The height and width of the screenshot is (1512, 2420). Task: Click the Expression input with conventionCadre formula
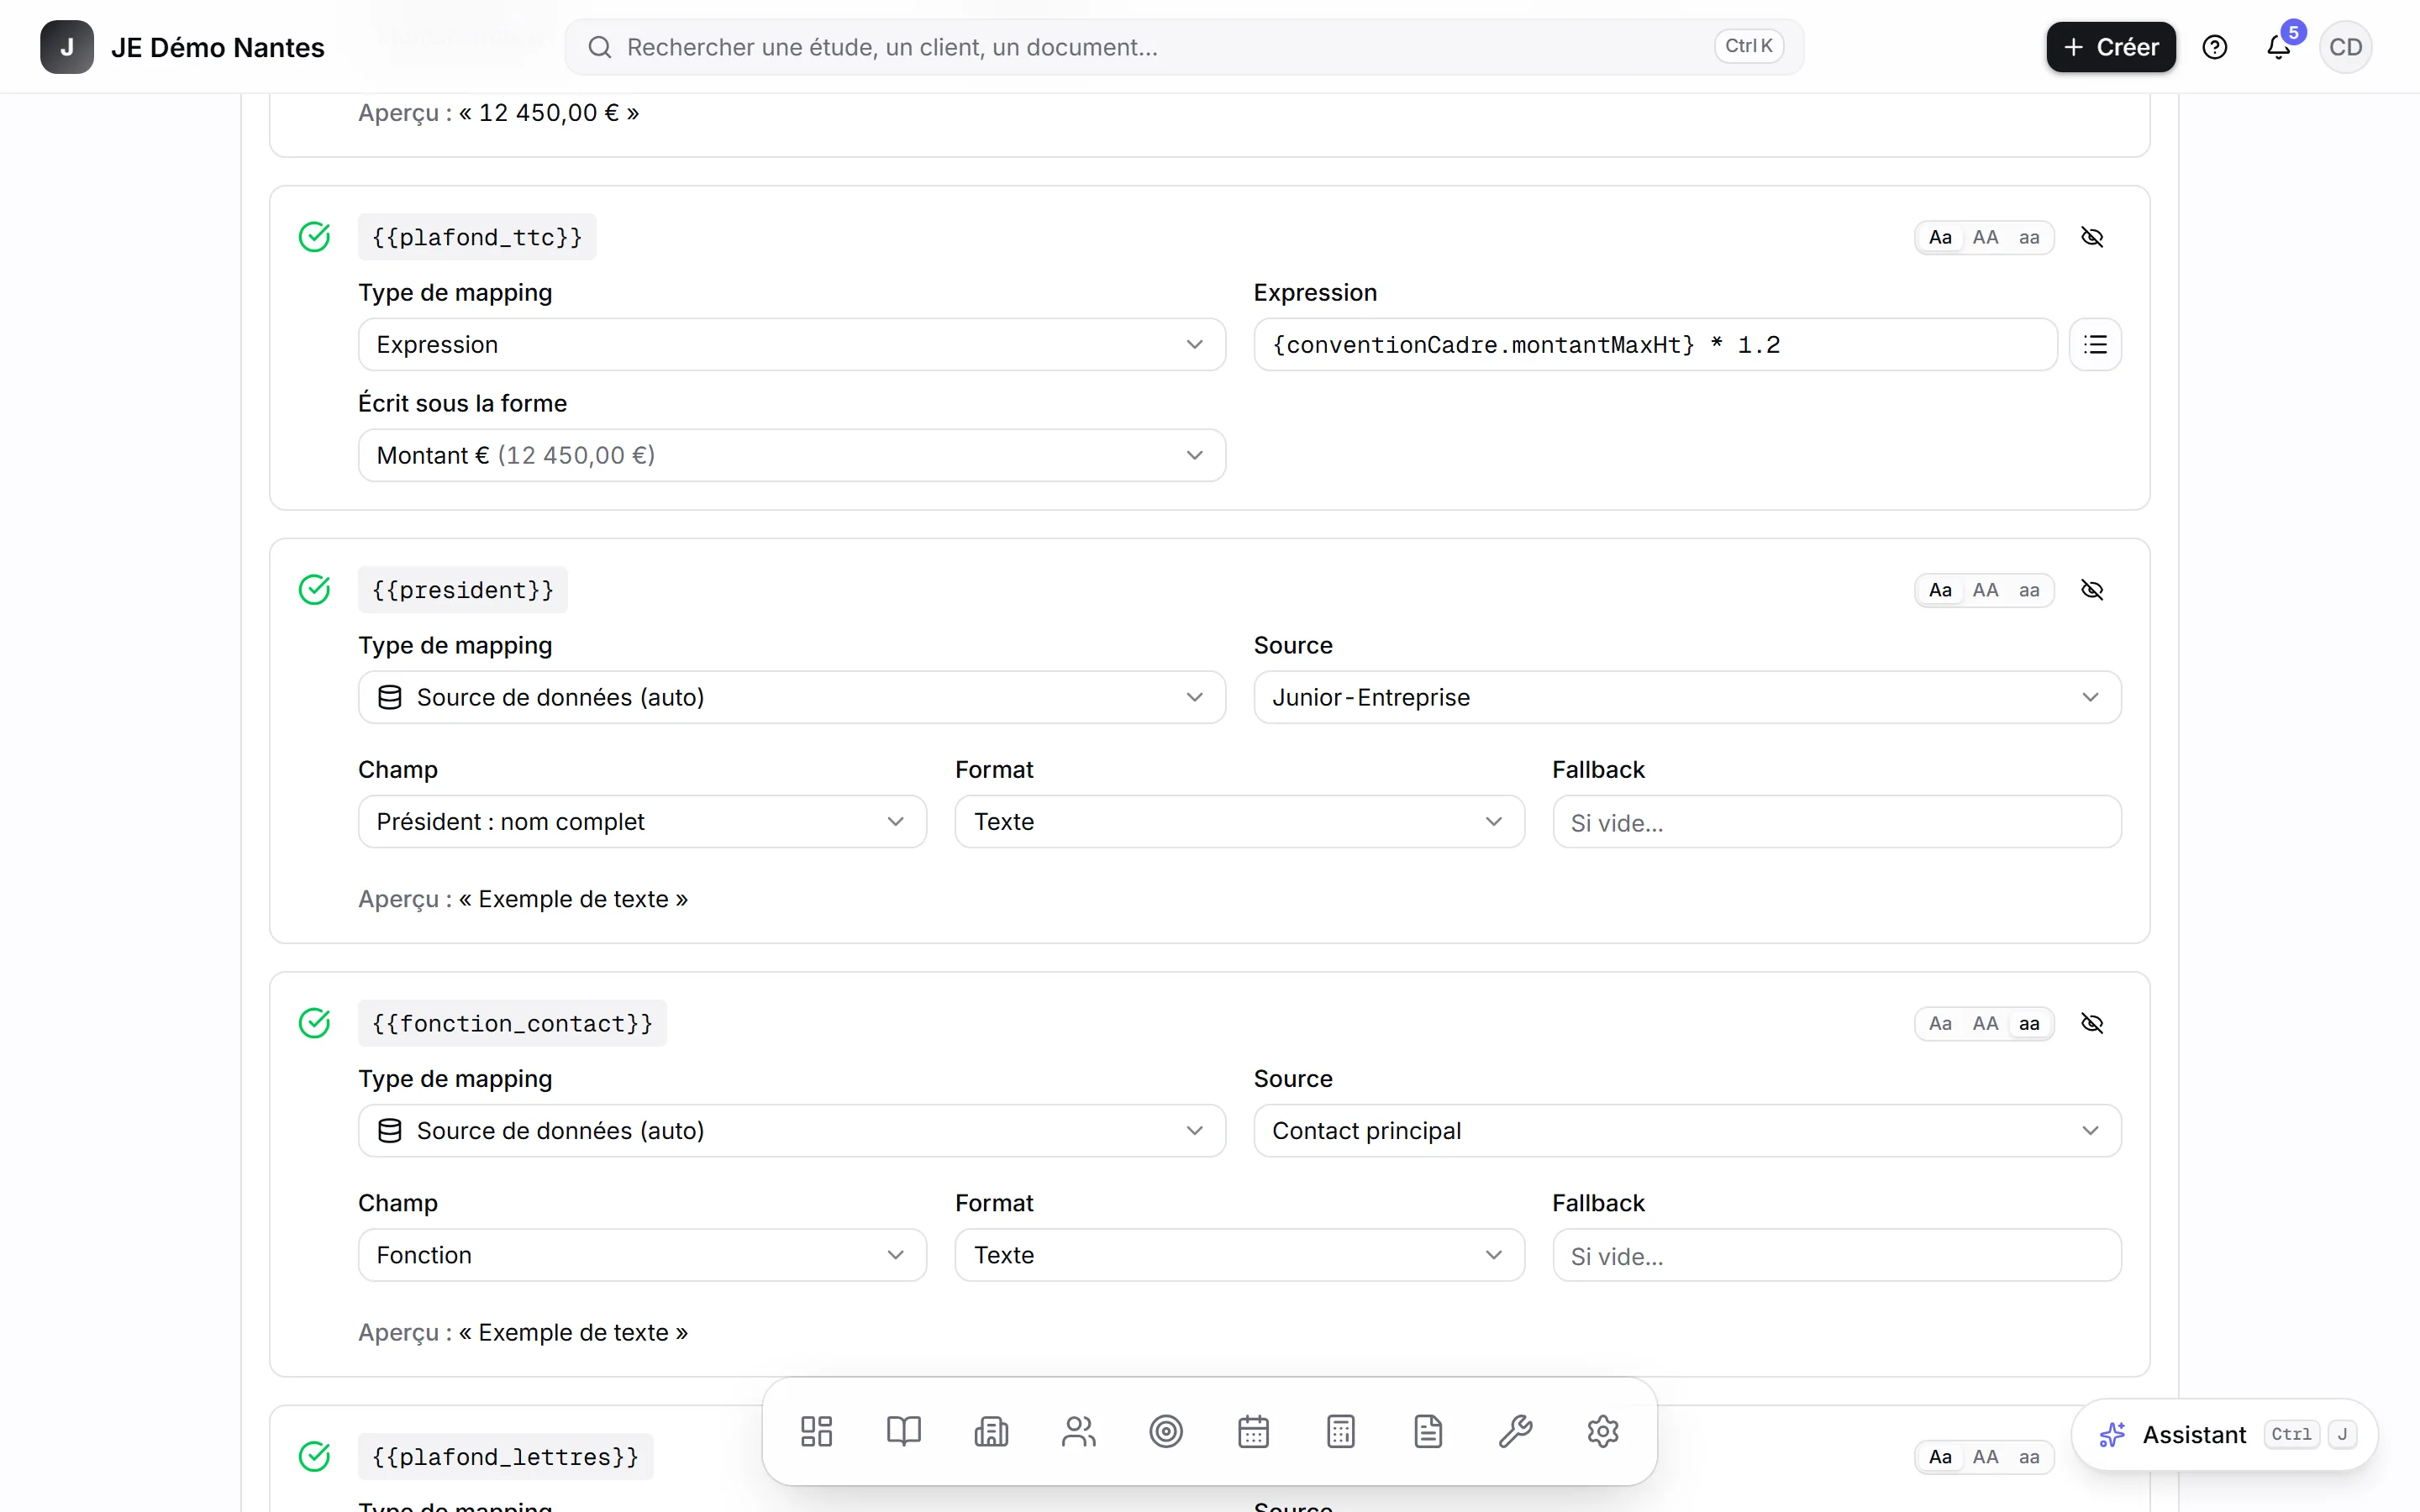[x=1655, y=344]
